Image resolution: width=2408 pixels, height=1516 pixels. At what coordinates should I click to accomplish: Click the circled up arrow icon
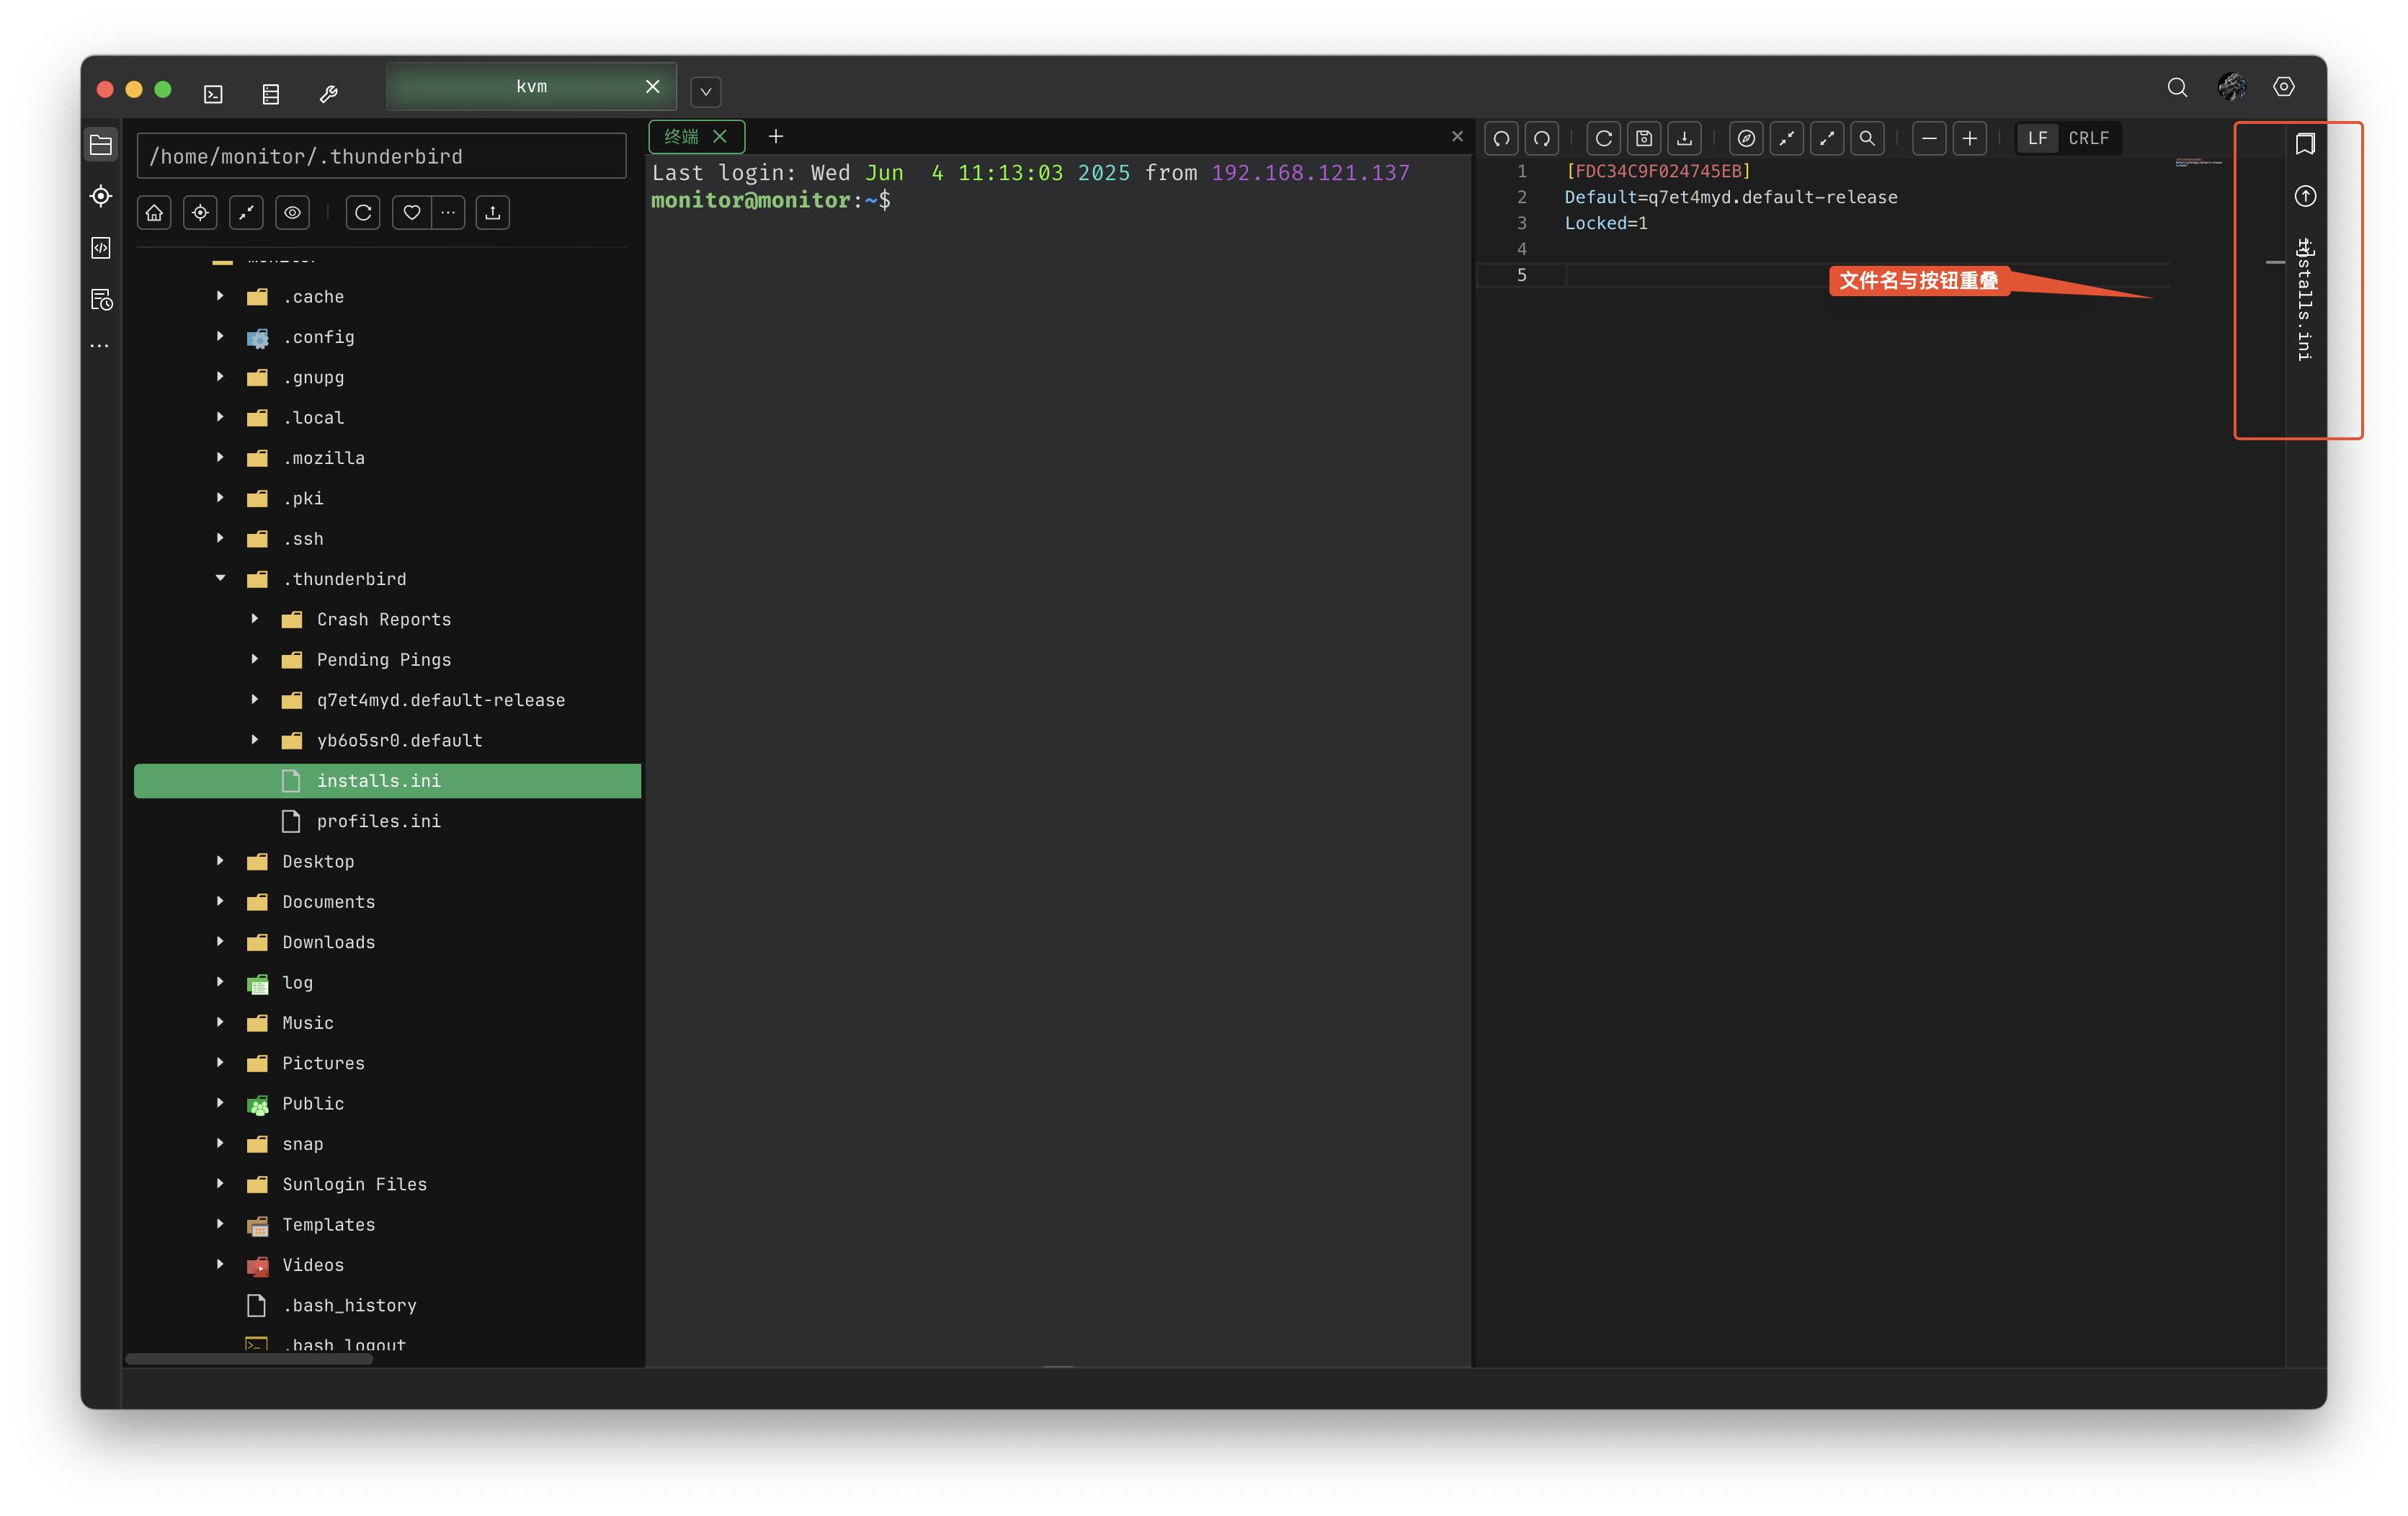click(x=2306, y=196)
